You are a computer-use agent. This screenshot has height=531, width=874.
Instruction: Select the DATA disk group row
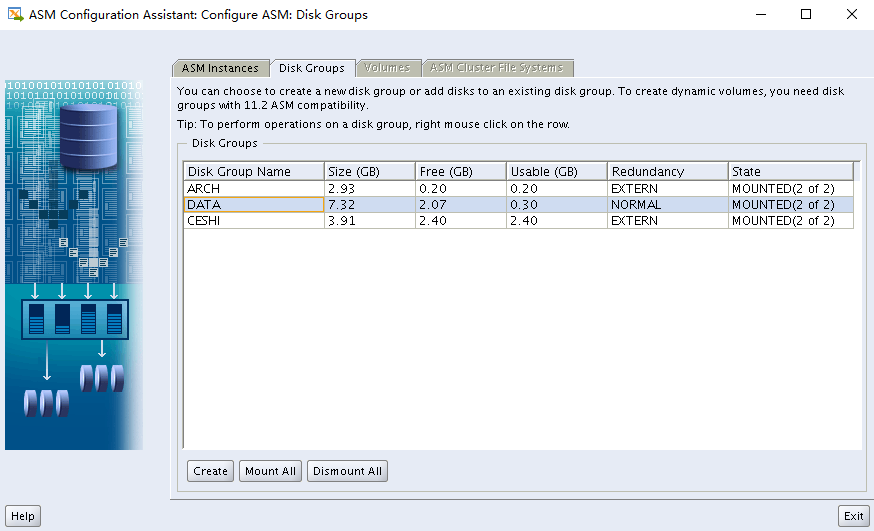tap(254, 204)
